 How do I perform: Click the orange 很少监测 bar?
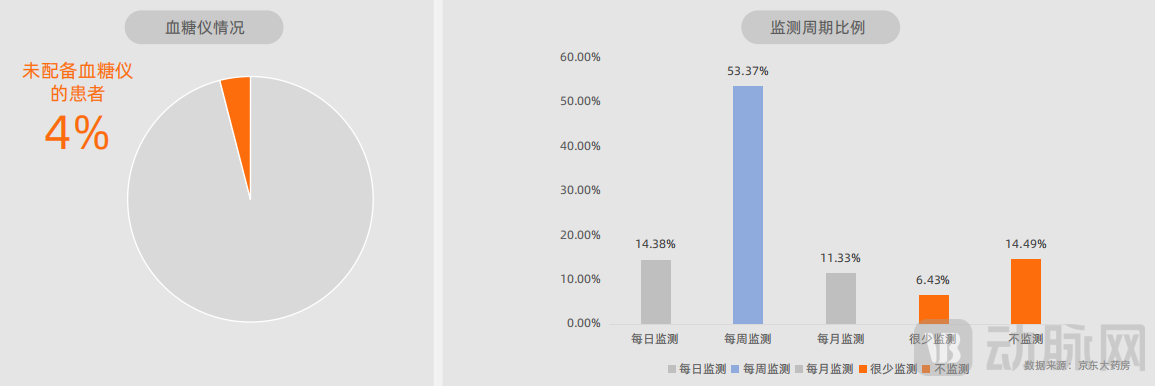(933, 309)
